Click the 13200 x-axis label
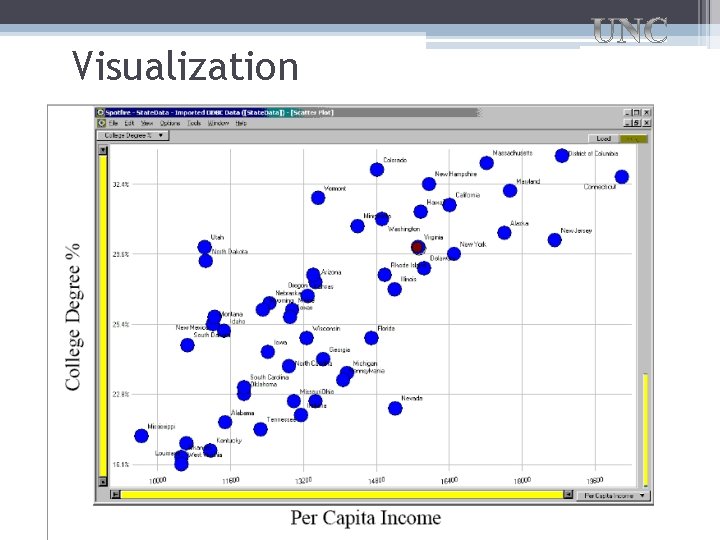The image size is (720, 540). [x=303, y=480]
